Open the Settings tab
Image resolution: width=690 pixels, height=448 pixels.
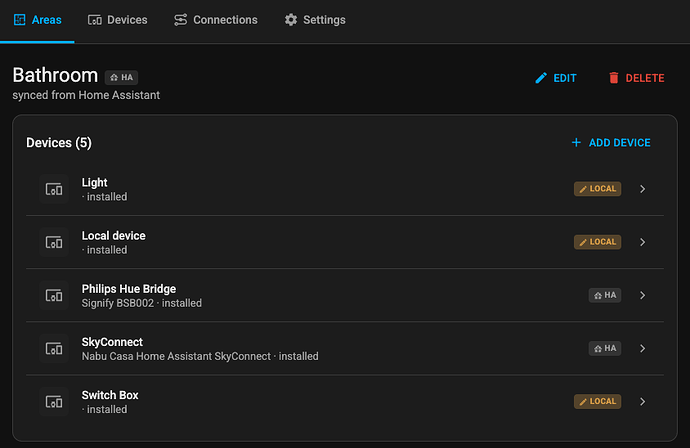point(315,20)
